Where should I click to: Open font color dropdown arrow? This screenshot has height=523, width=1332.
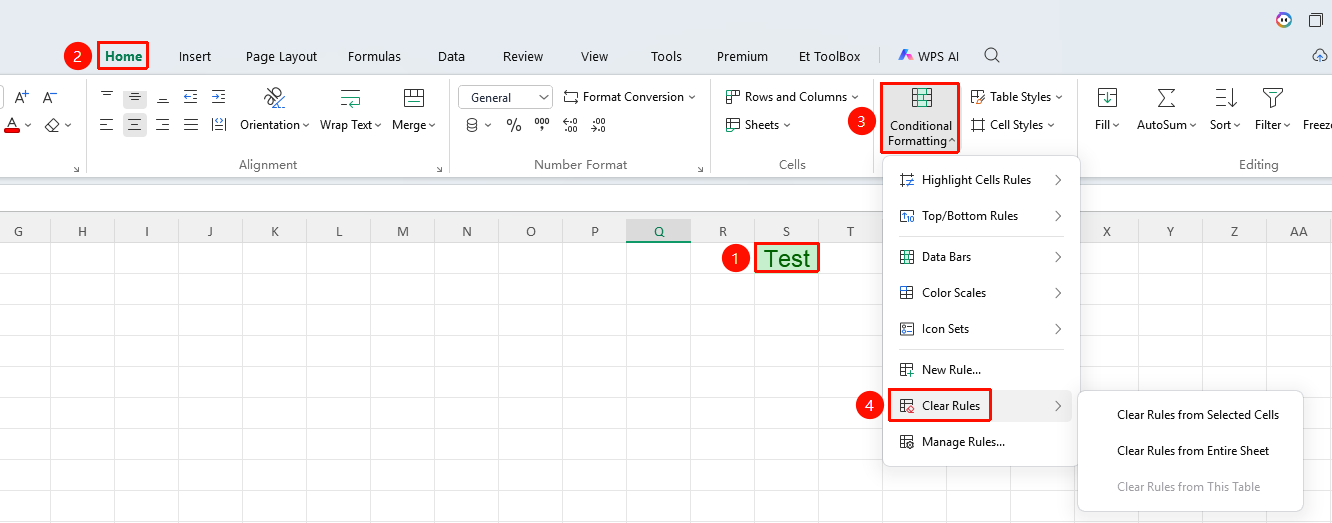28,125
